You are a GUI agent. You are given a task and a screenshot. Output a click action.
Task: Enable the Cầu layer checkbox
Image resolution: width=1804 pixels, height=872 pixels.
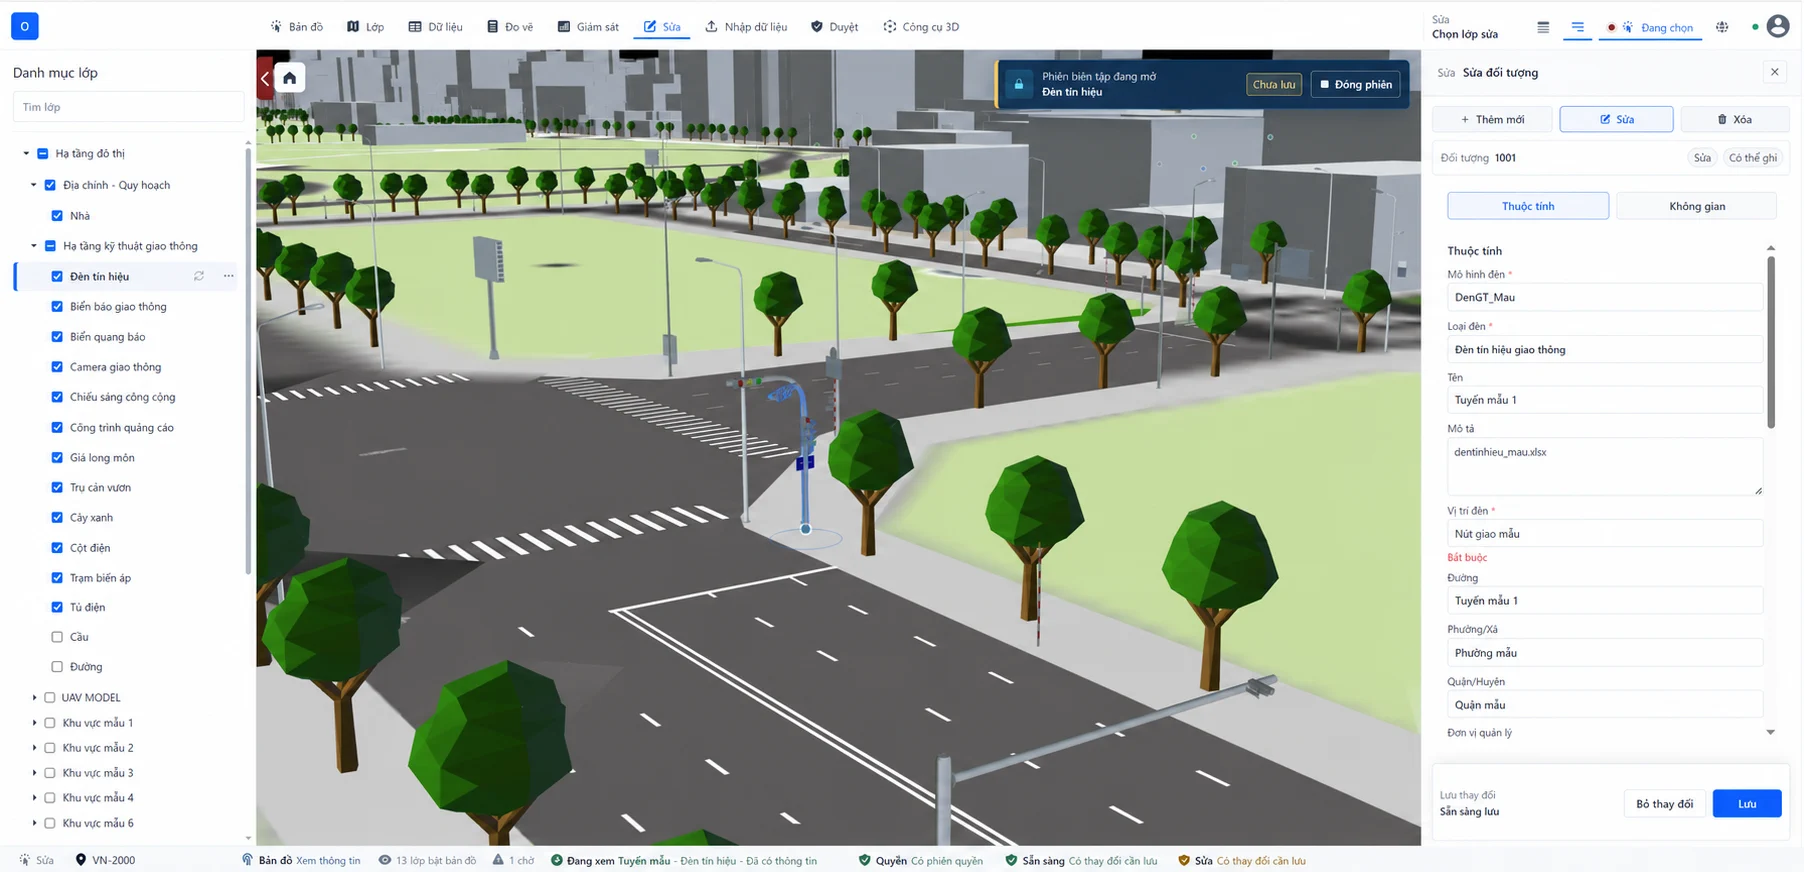(x=57, y=637)
